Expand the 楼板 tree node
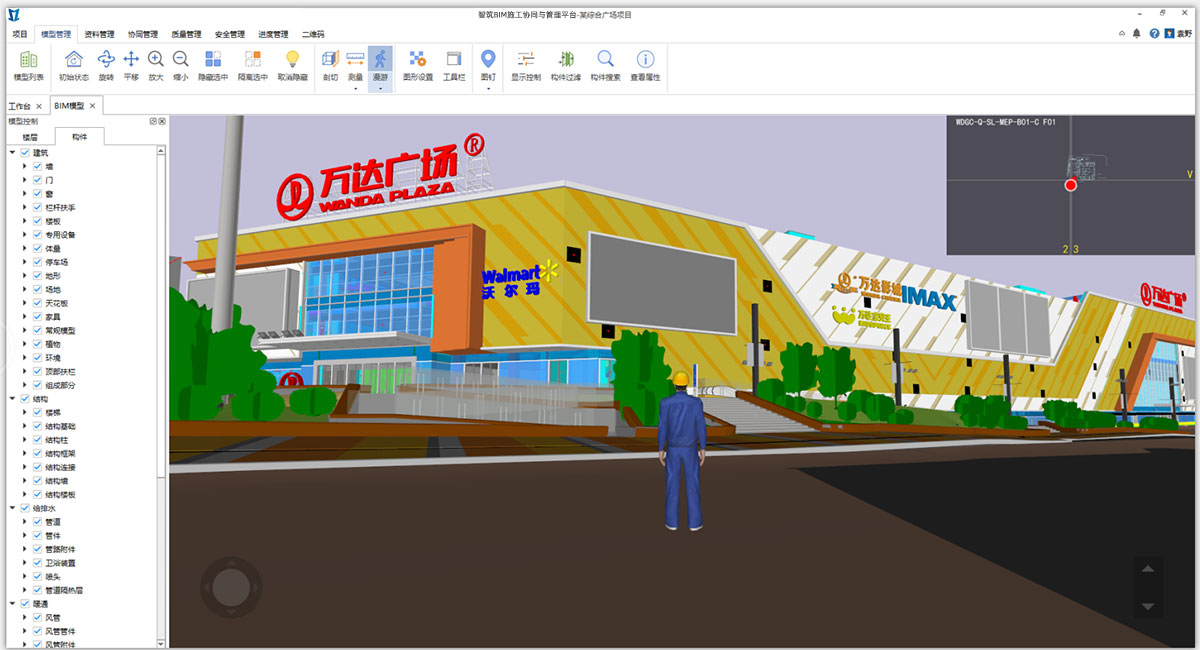The width and height of the screenshot is (1200, 650). (x=25, y=221)
